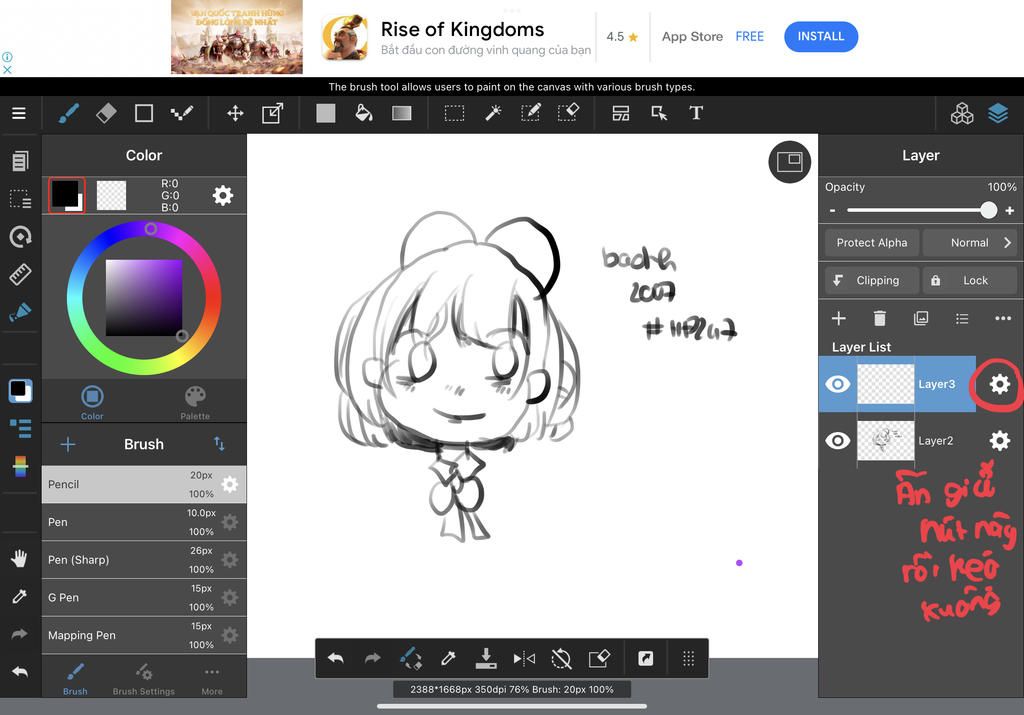Open the canvas navigator button

pyautogui.click(x=790, y=162)
